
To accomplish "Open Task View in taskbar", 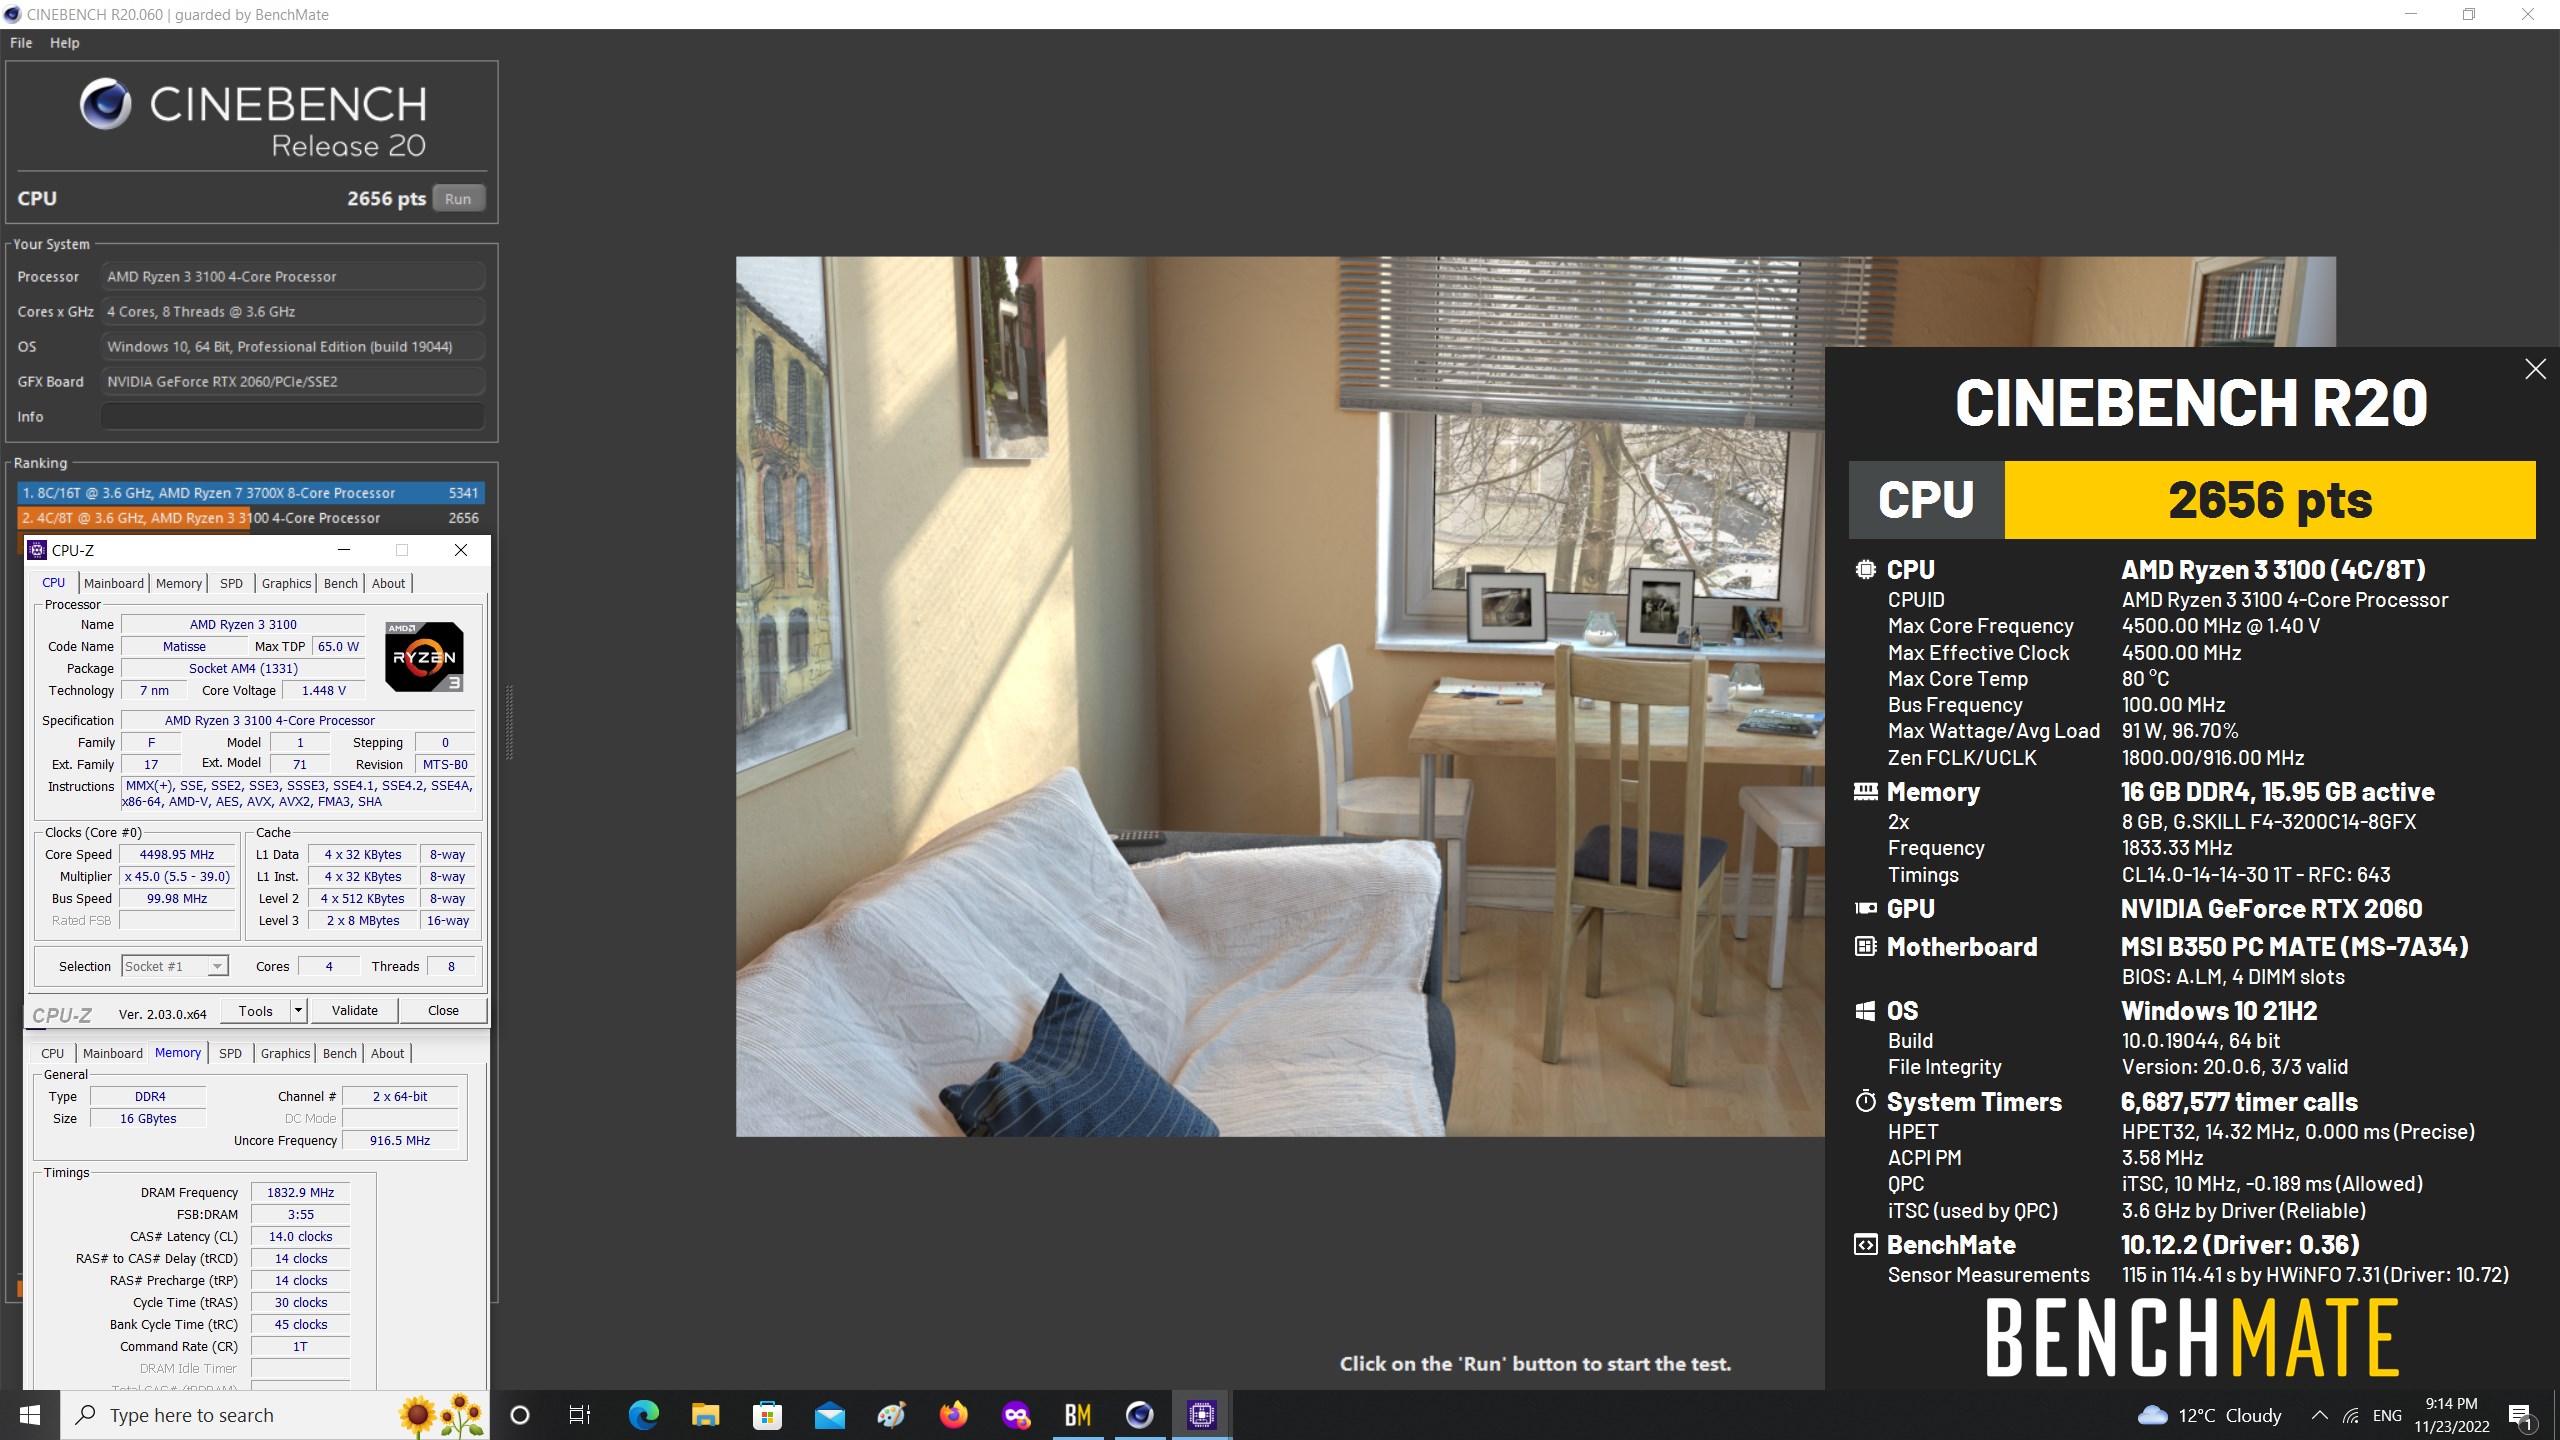I will tap(580, 1415).
